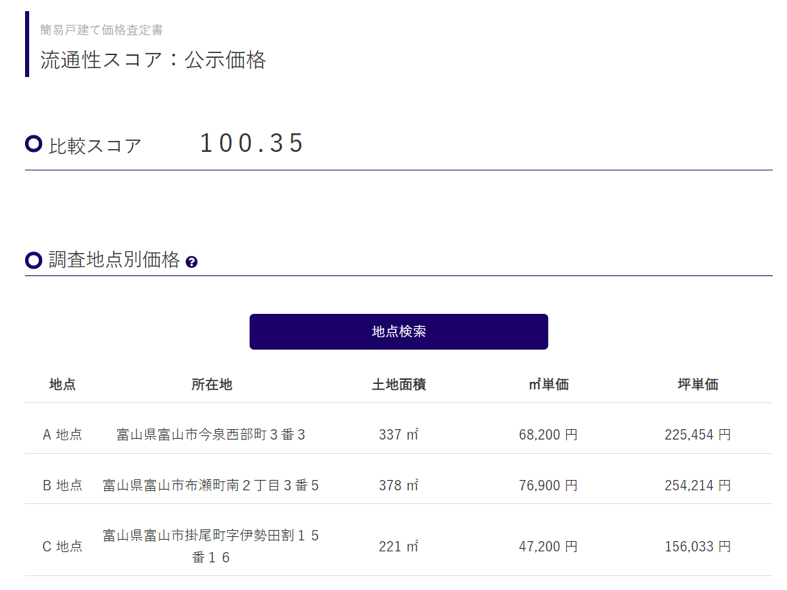Viewport: 787px width, 590px height.
Task: Select the C 地点 row label
Action: (62, 546)
